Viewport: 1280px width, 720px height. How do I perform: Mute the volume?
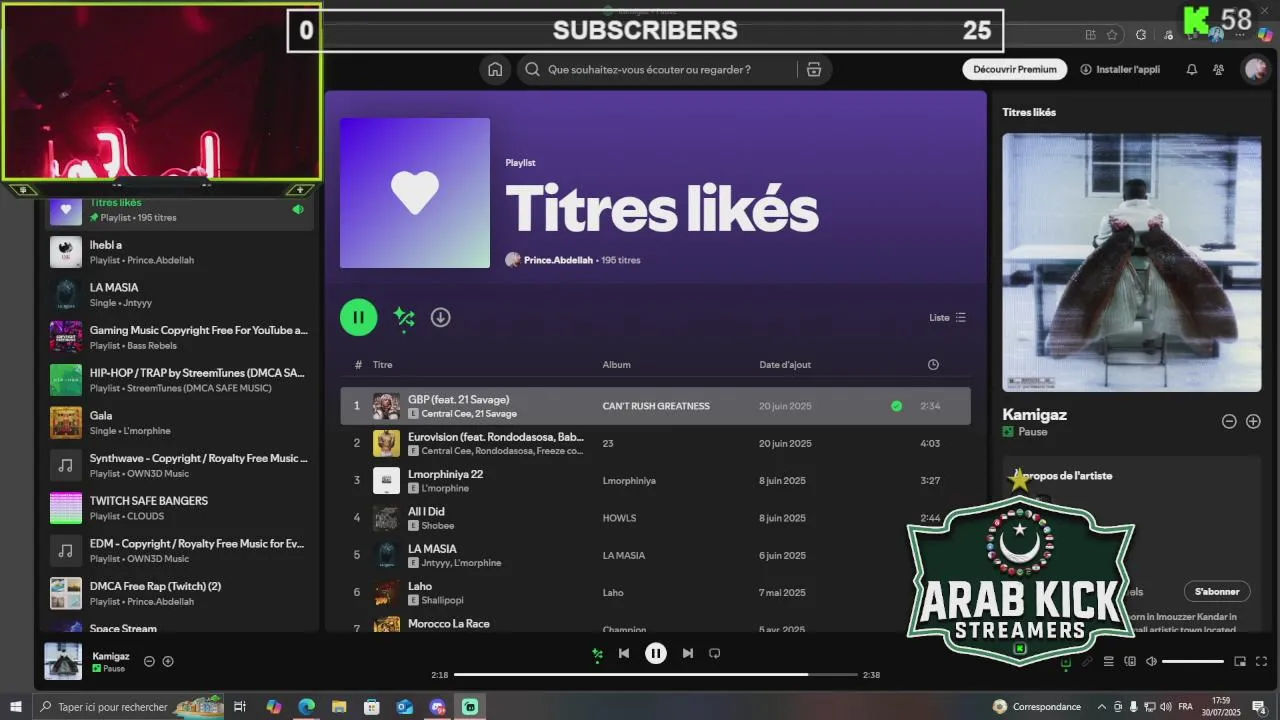coord(1151,661)
